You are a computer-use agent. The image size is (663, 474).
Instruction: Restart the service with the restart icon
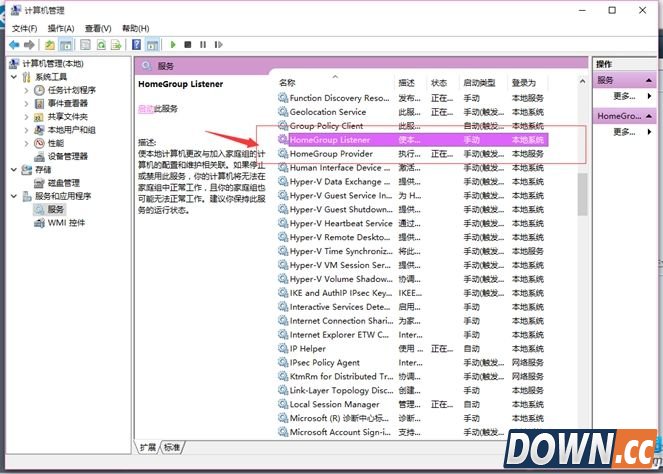pyautogui.click(x=218, y=44)
